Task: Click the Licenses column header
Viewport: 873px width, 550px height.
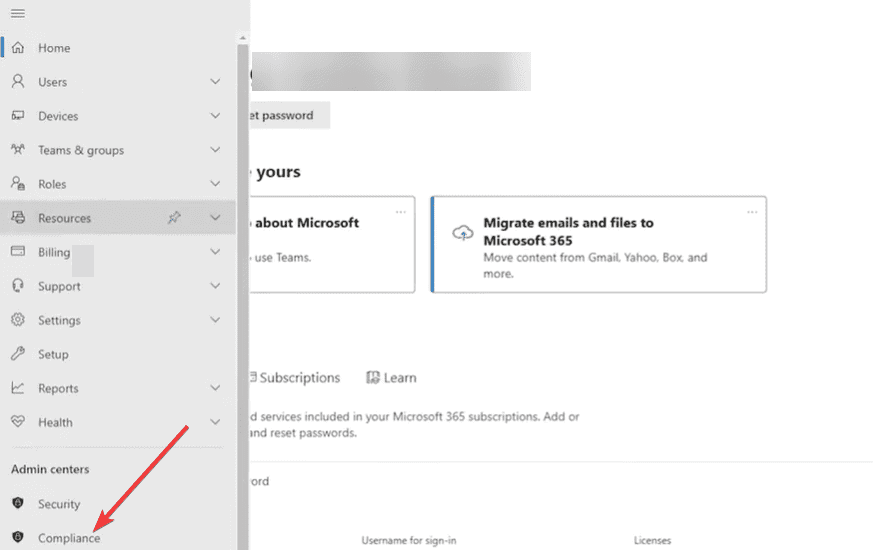Action: (653, 540)
